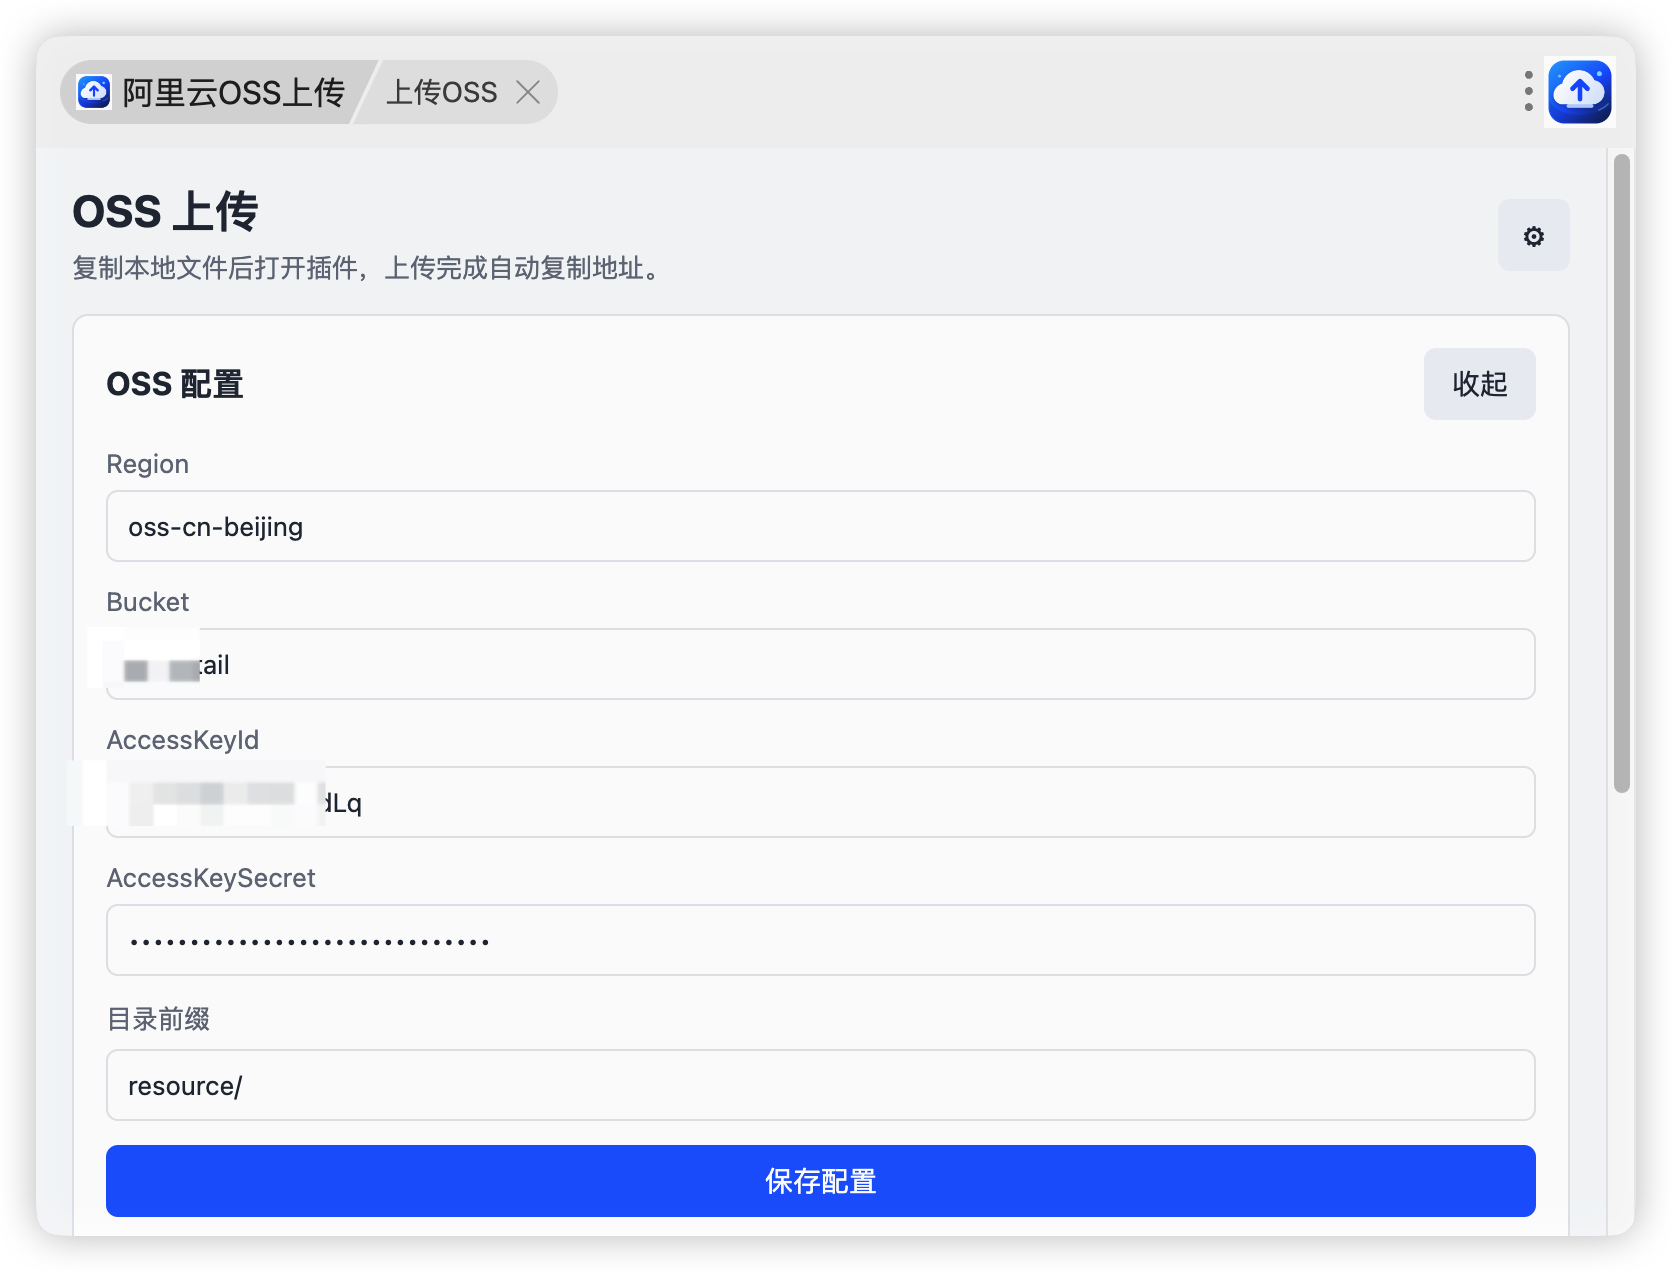Focus the Region input field
This screenshot has width=1672, height=1272.
tap(820, 526)
